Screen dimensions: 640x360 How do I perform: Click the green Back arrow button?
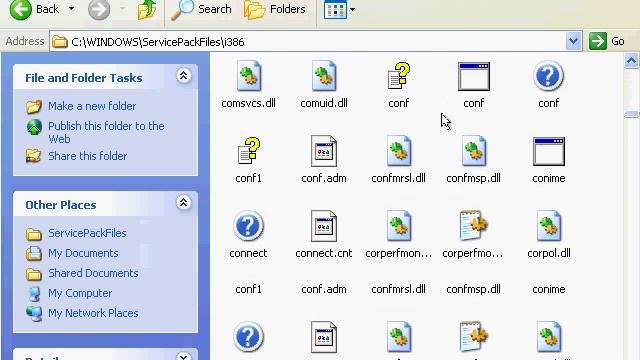20,9
